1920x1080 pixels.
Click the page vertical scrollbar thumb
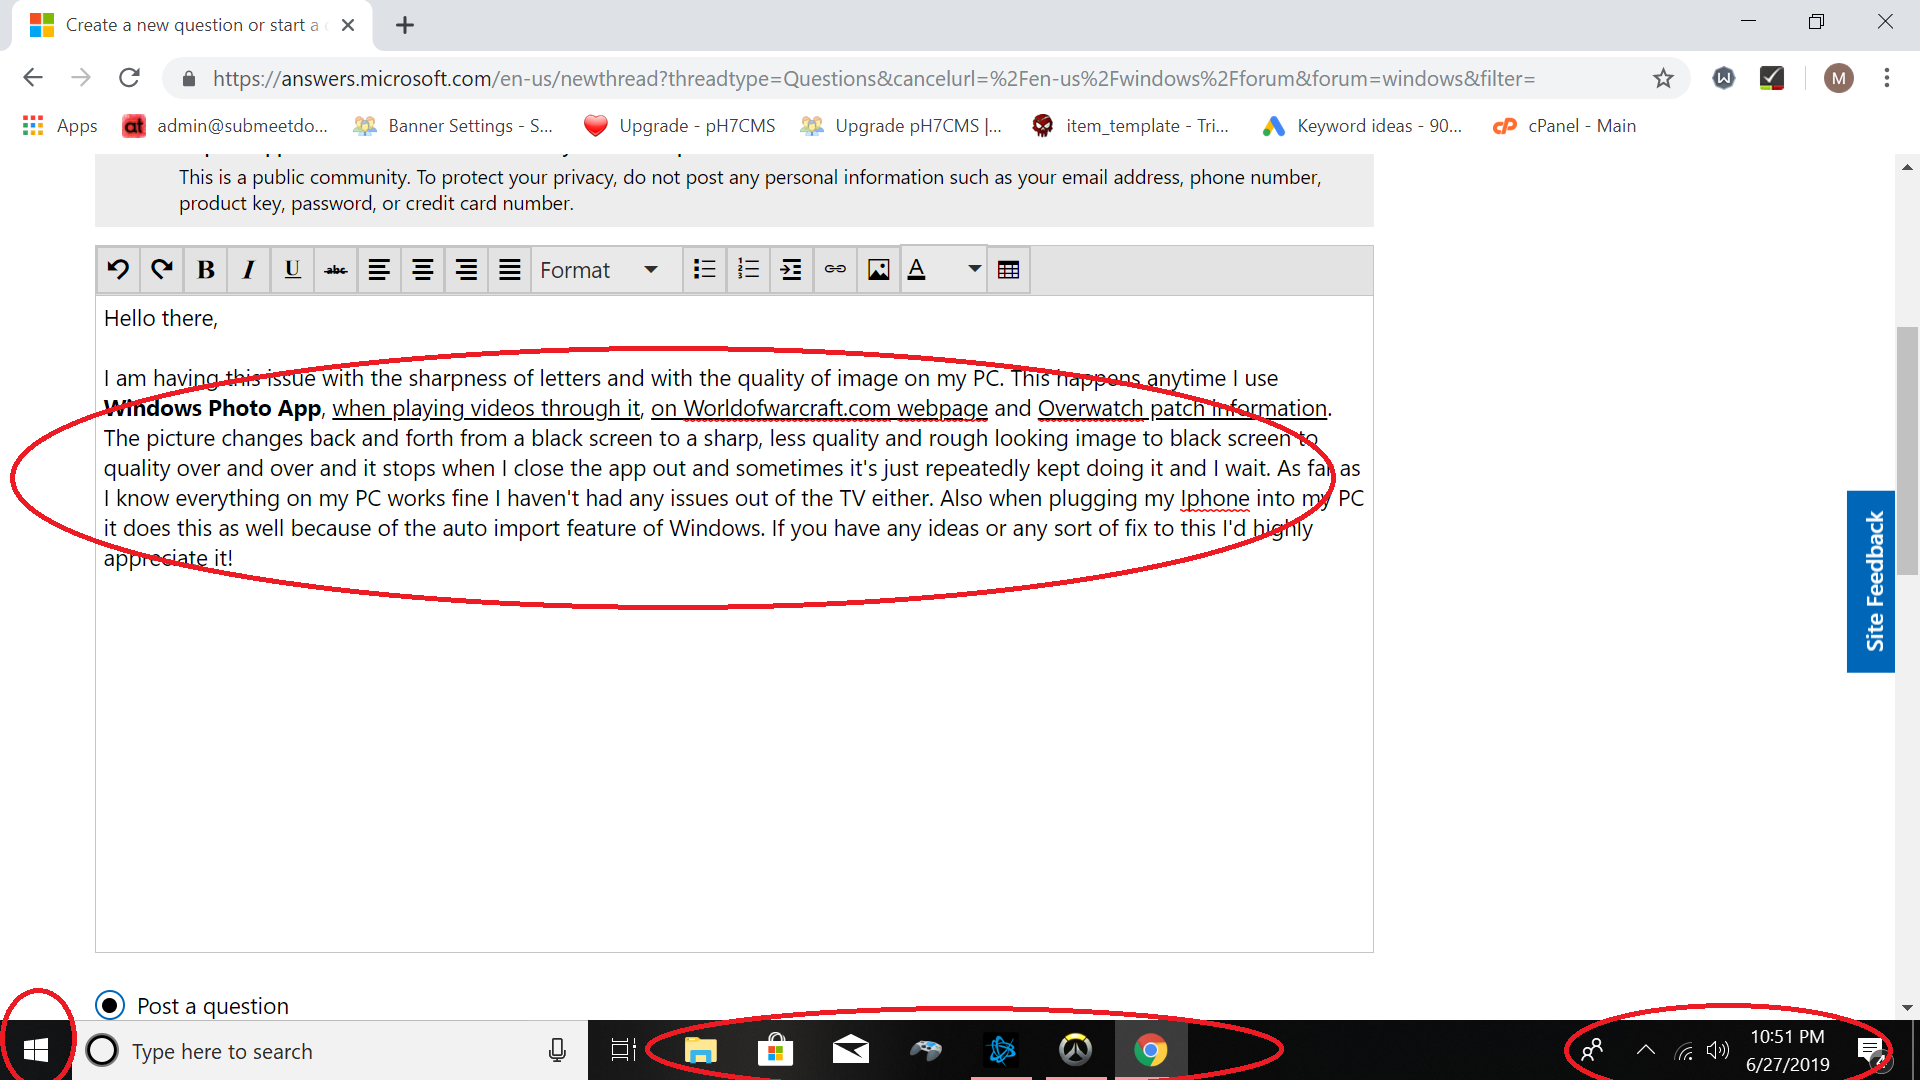1907,450
